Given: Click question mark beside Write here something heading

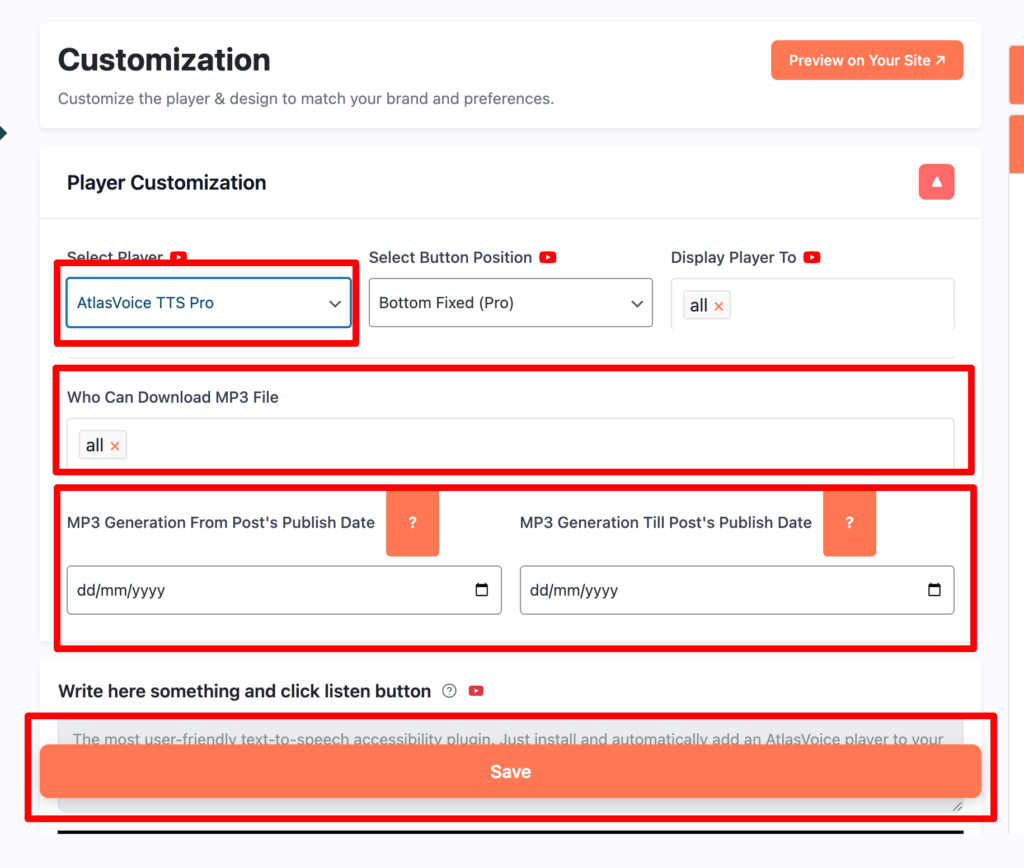Looking at the screenshot, I should tap(449, 691).
